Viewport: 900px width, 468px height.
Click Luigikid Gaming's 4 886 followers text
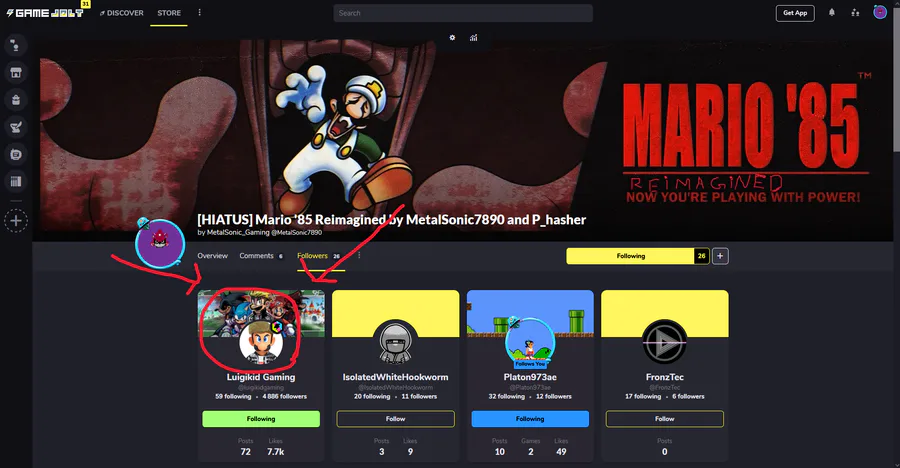coord(285,396)
